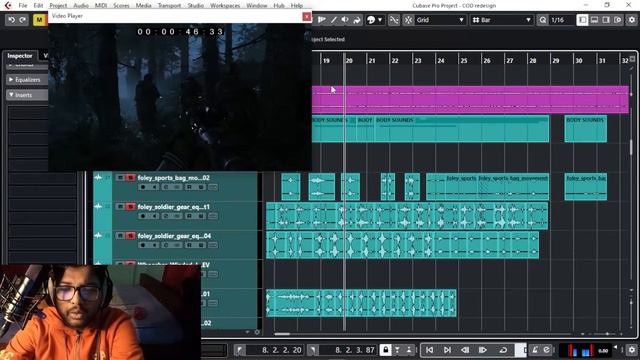Screen dimensions: 640x360
Task: Unsolo the foley_soldier_gear_eq...04 track
Action: 130,236
